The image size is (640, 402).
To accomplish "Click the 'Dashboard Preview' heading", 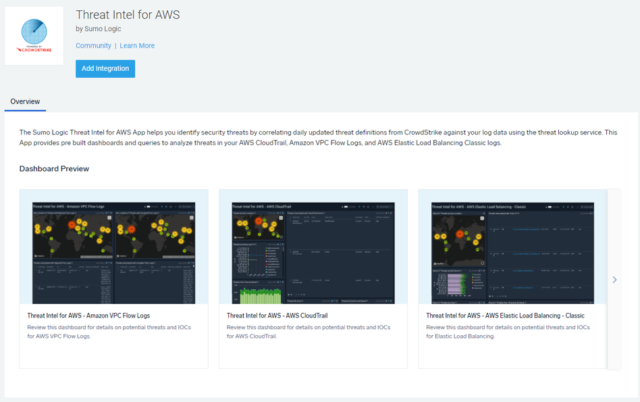I will 54,169.
